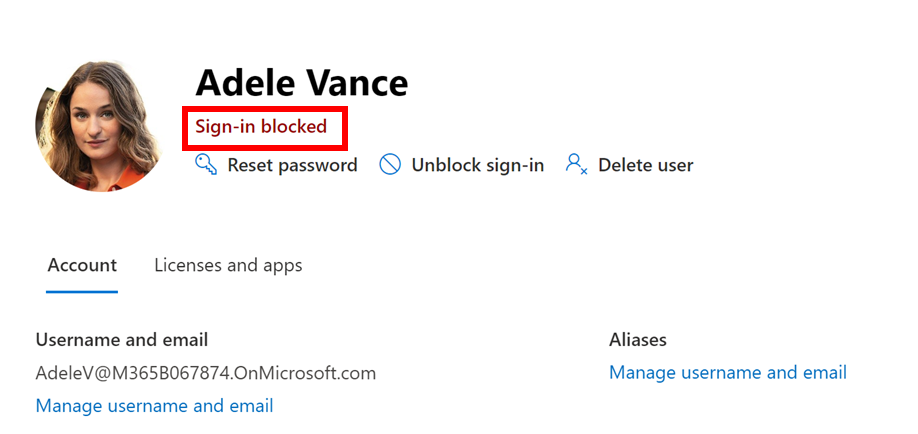Open Manage username and email below the address
This screenshot has height=434, width=918.
pos(154,405)
